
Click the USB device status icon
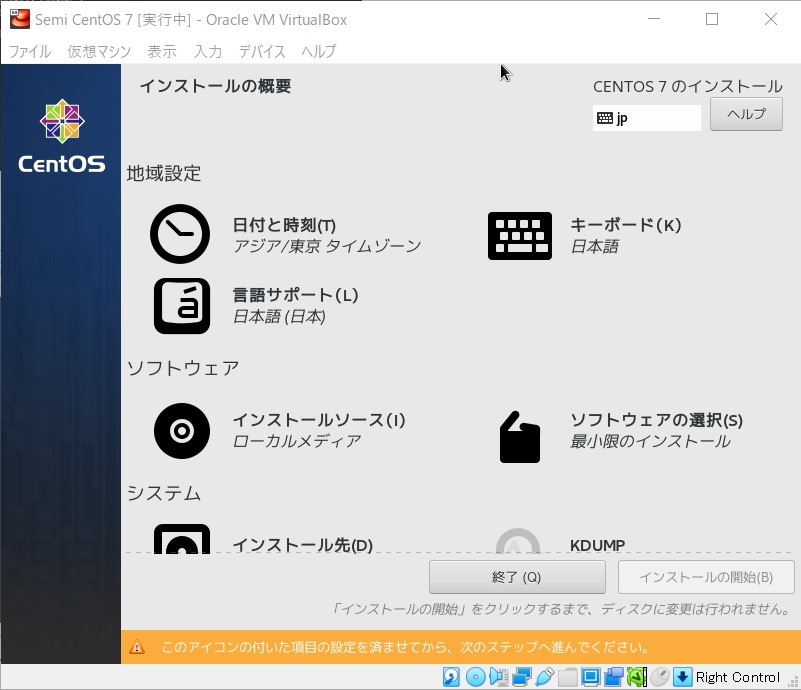(545, 677)
